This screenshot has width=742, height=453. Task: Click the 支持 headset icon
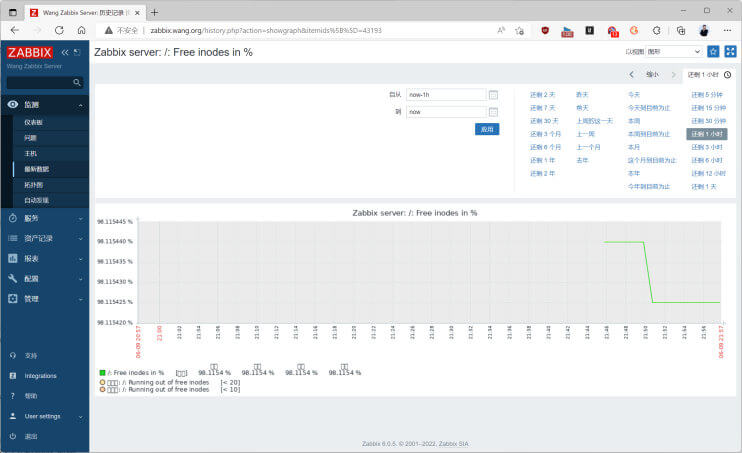[13, 355]
